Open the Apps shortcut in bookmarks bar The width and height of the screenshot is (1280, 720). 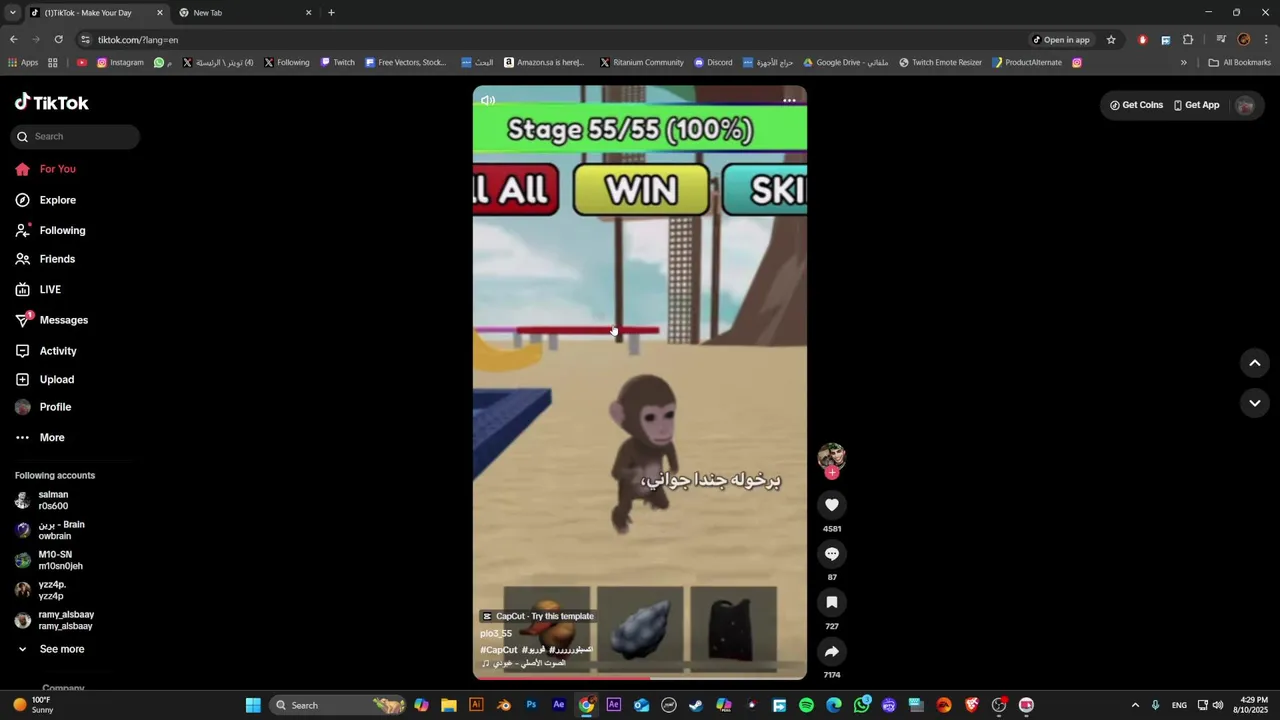[22, 62]
